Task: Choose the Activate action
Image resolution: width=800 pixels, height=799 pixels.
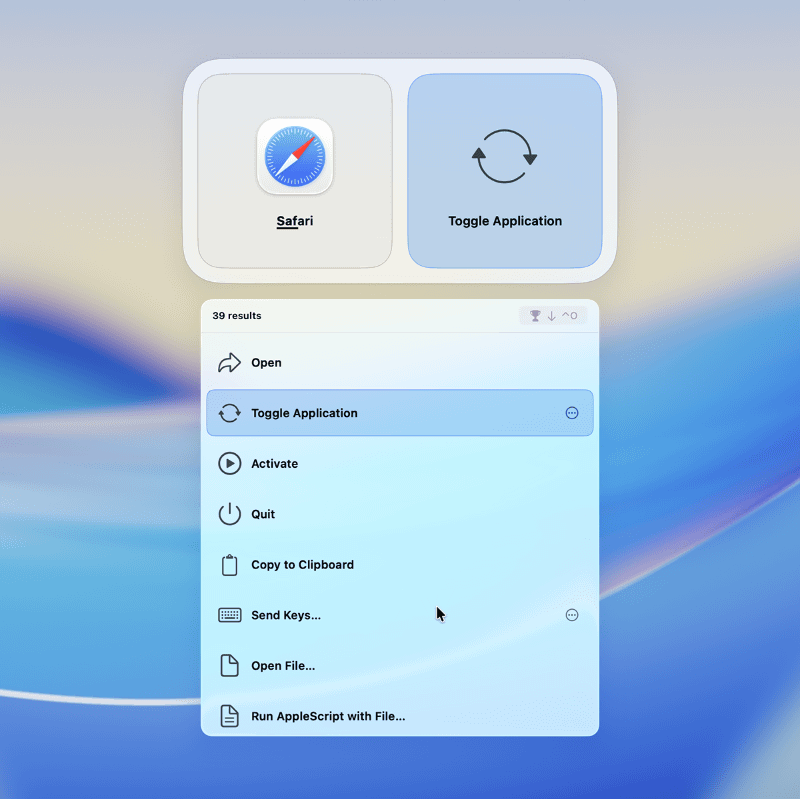Action: coord(400,464)
